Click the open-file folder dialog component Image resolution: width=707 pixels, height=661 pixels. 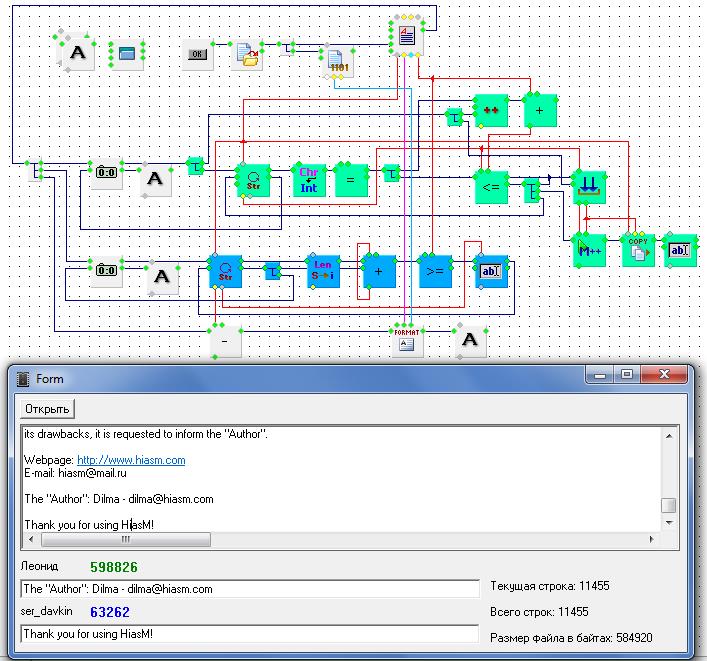pos(249,55)
